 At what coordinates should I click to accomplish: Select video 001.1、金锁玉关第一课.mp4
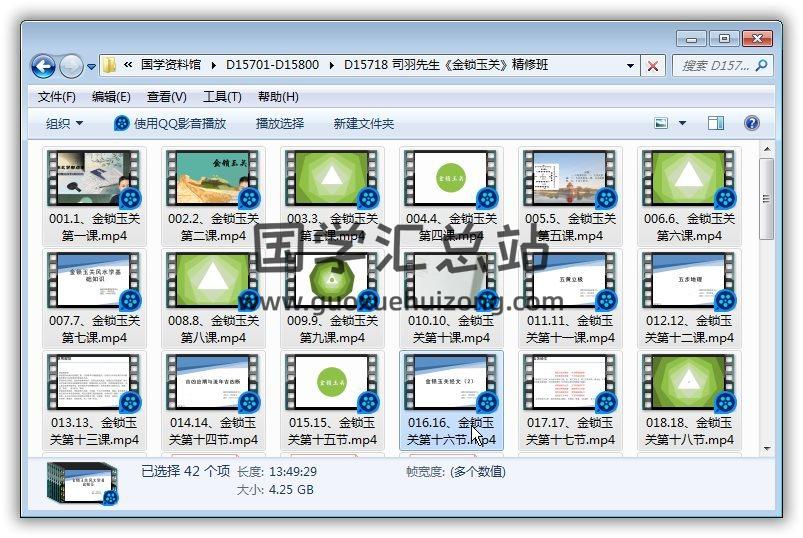[x=94, y=197]
